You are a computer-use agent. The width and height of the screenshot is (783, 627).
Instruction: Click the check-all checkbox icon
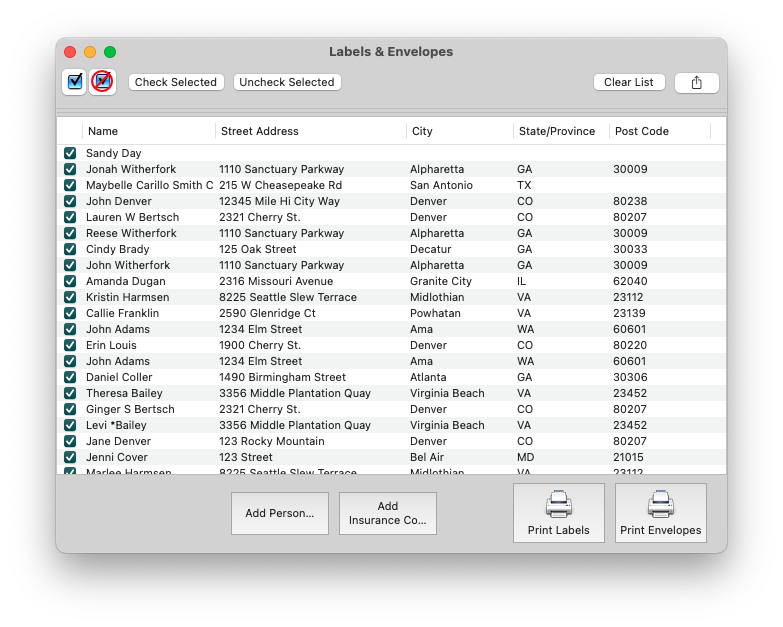click(x=74, y=81)
